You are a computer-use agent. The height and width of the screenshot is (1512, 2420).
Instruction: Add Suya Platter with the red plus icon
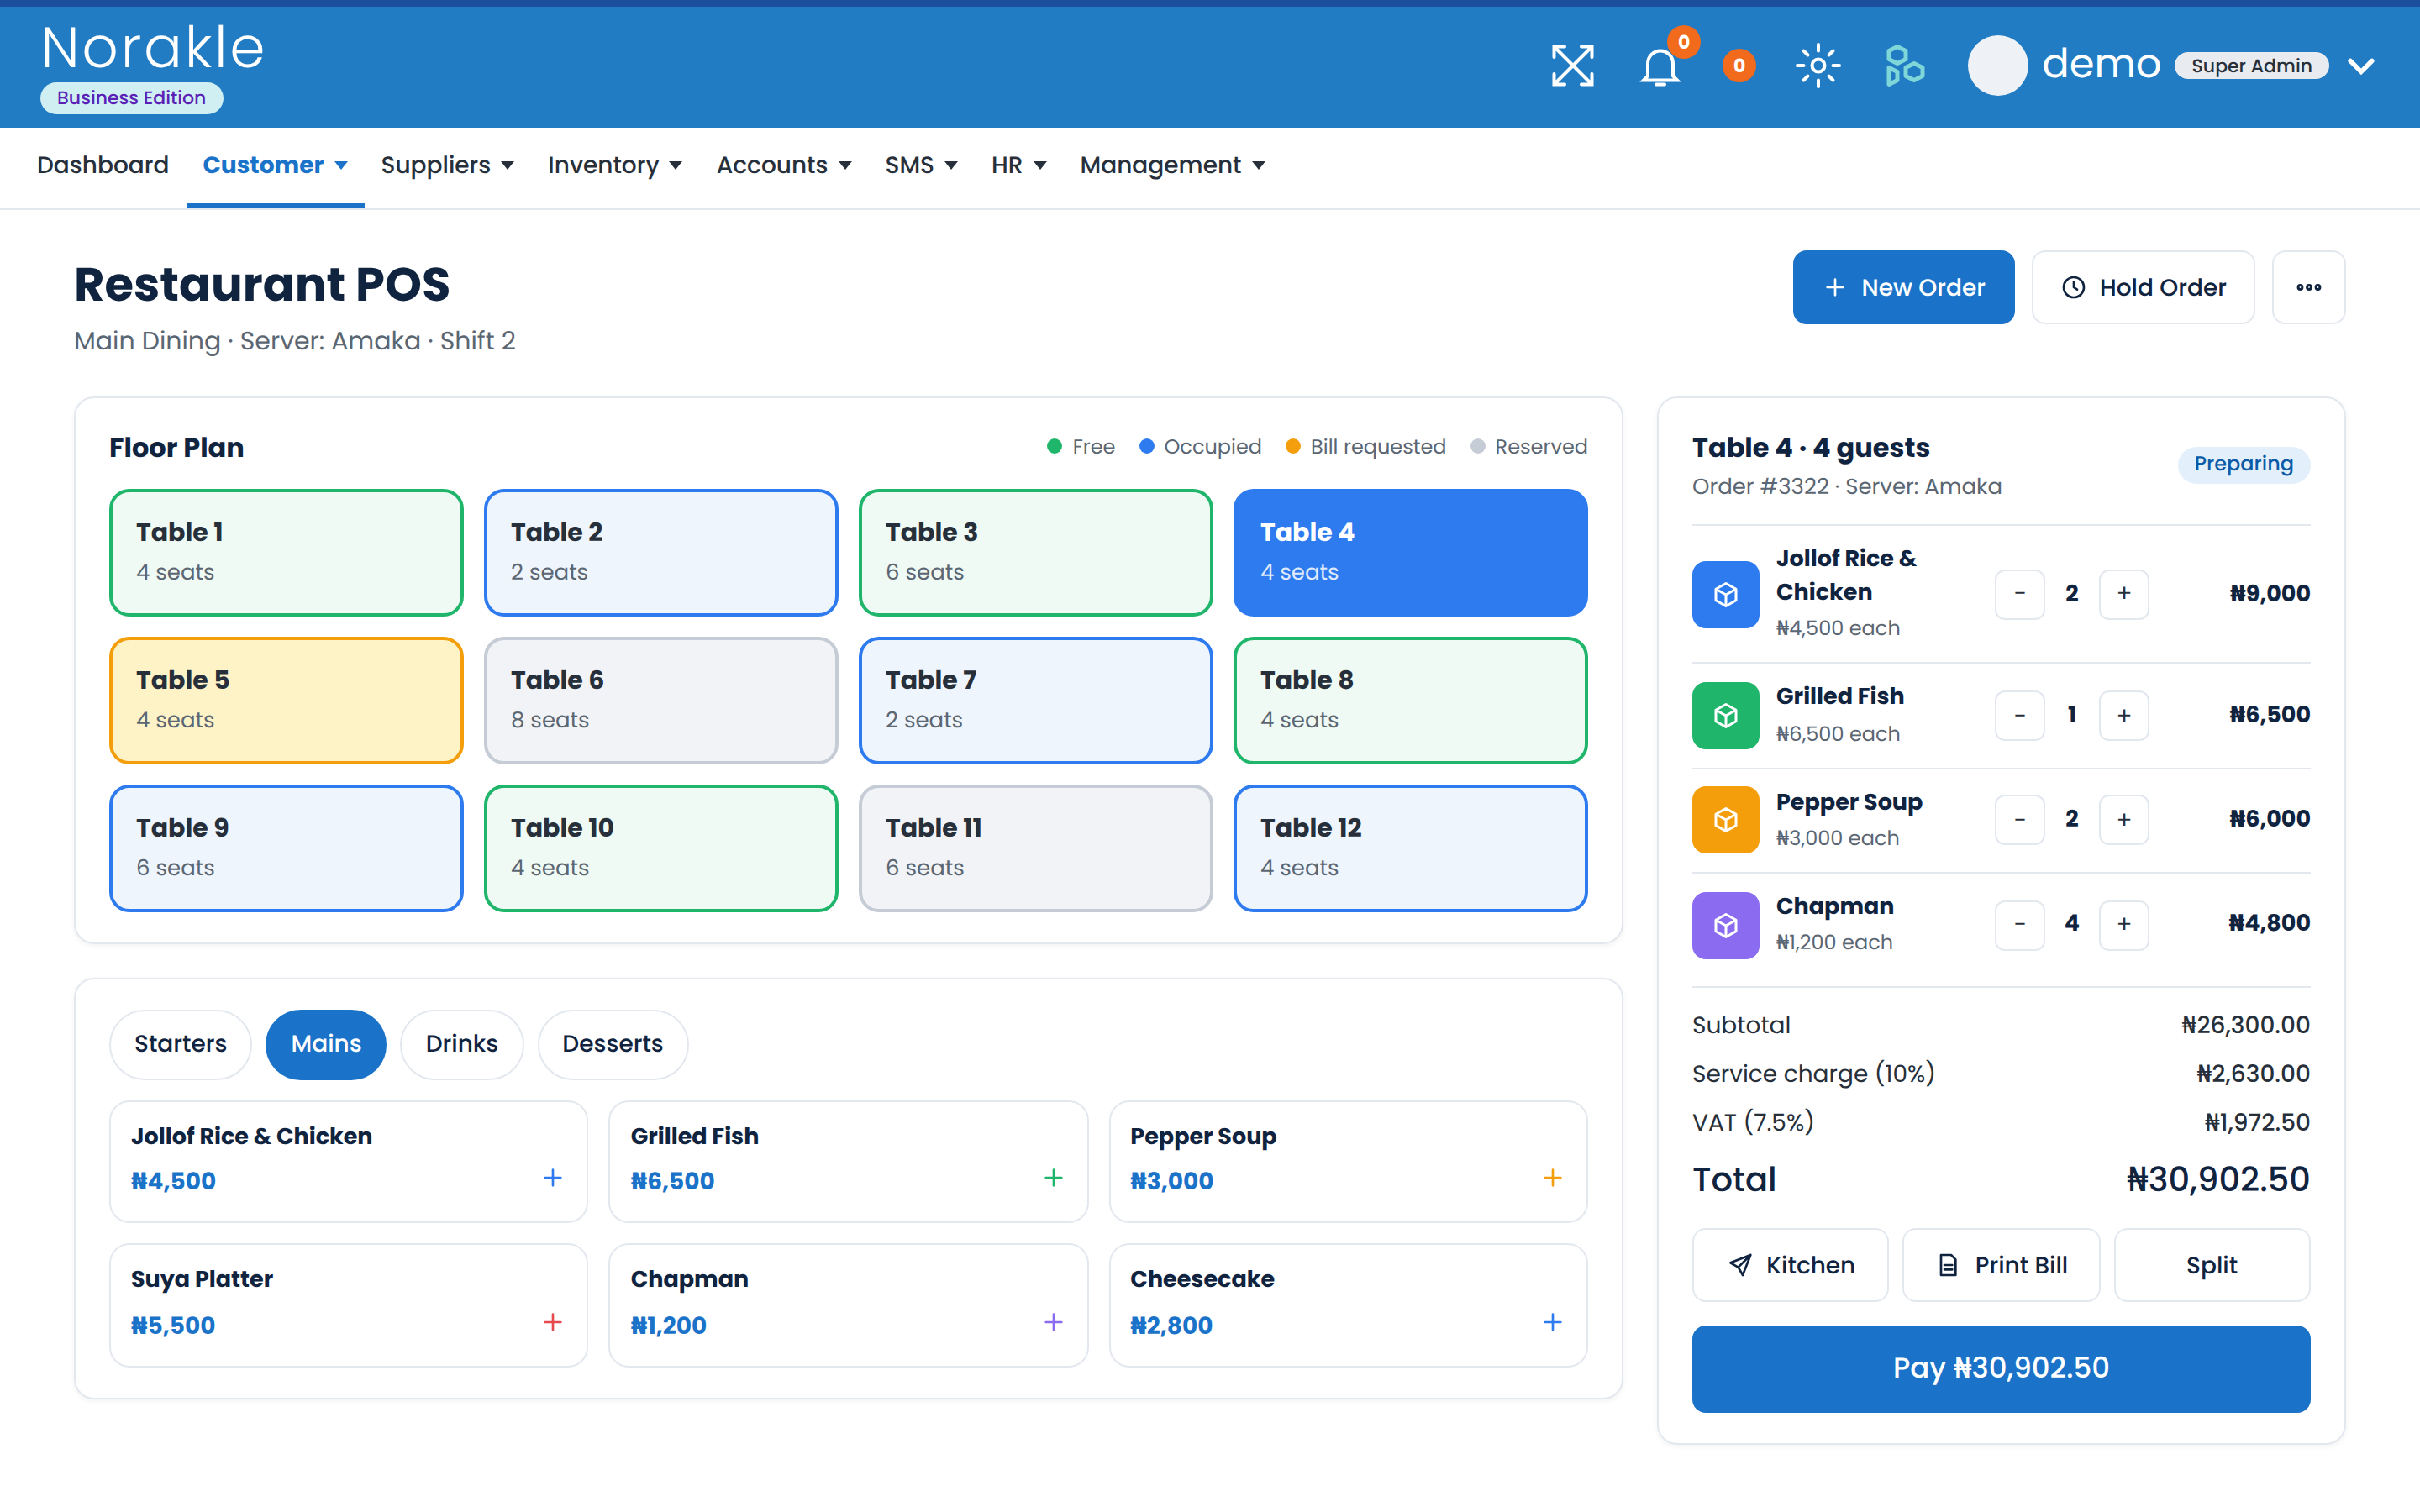coord(553,1322)
